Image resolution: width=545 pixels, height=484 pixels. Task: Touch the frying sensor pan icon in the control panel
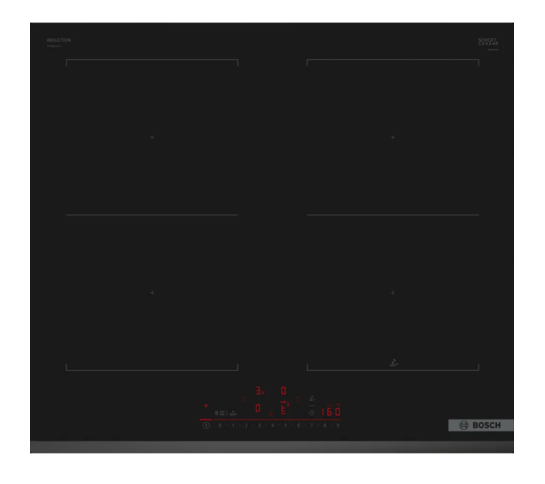(x=312, y=398)
